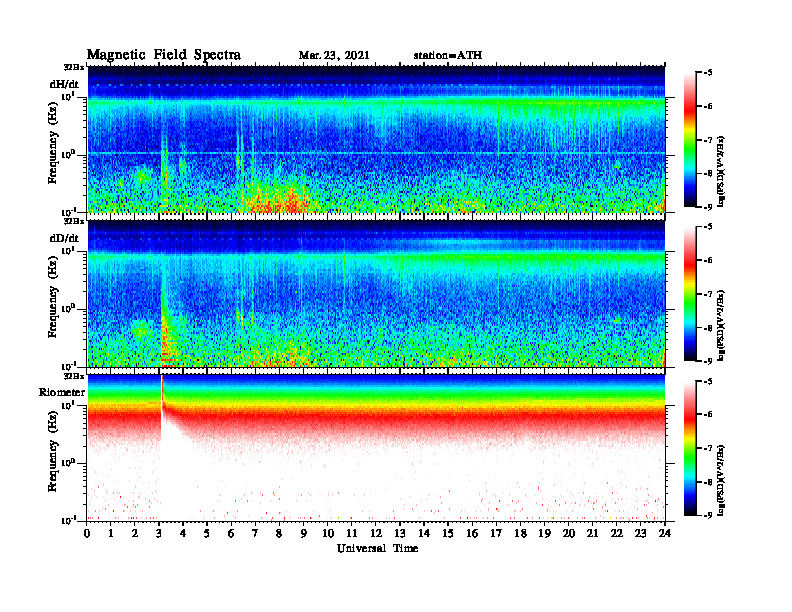Click the hour 3 tick label
Screen dimensions: 792x612
(159, 533)
